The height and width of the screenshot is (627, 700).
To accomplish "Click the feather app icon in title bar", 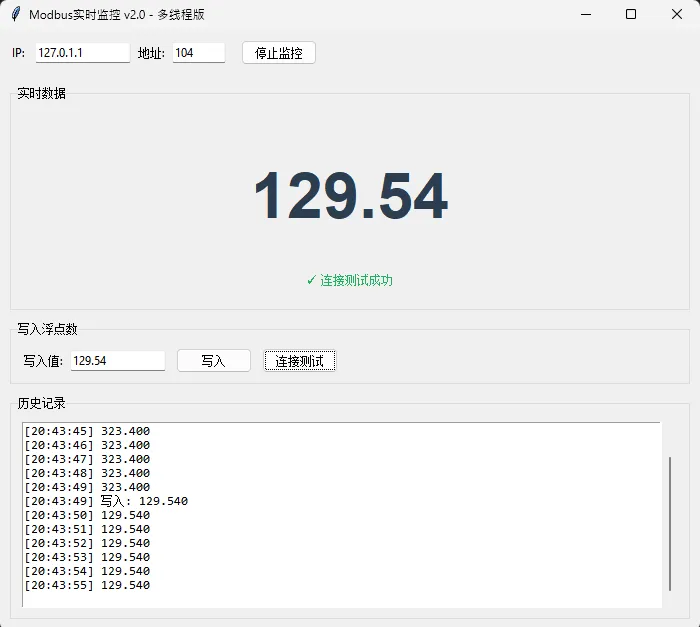I will click(x=15, y=14).
